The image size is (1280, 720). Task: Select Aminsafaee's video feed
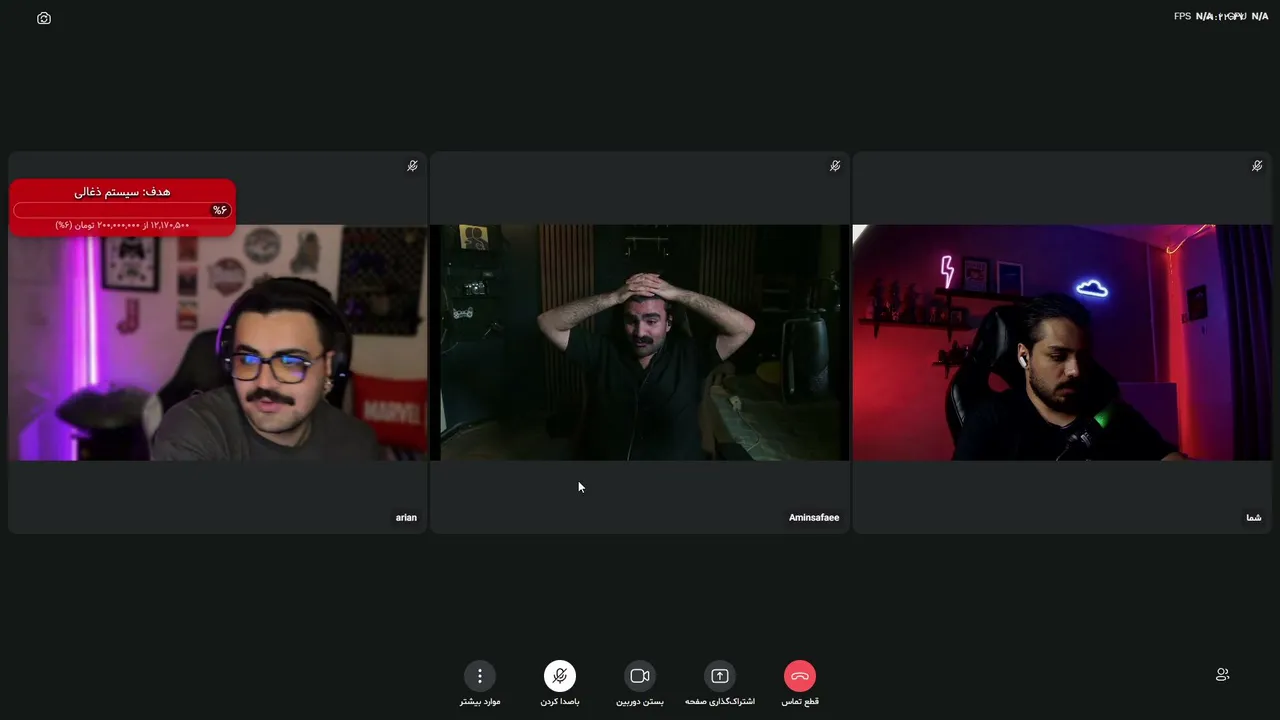[640, 342]
